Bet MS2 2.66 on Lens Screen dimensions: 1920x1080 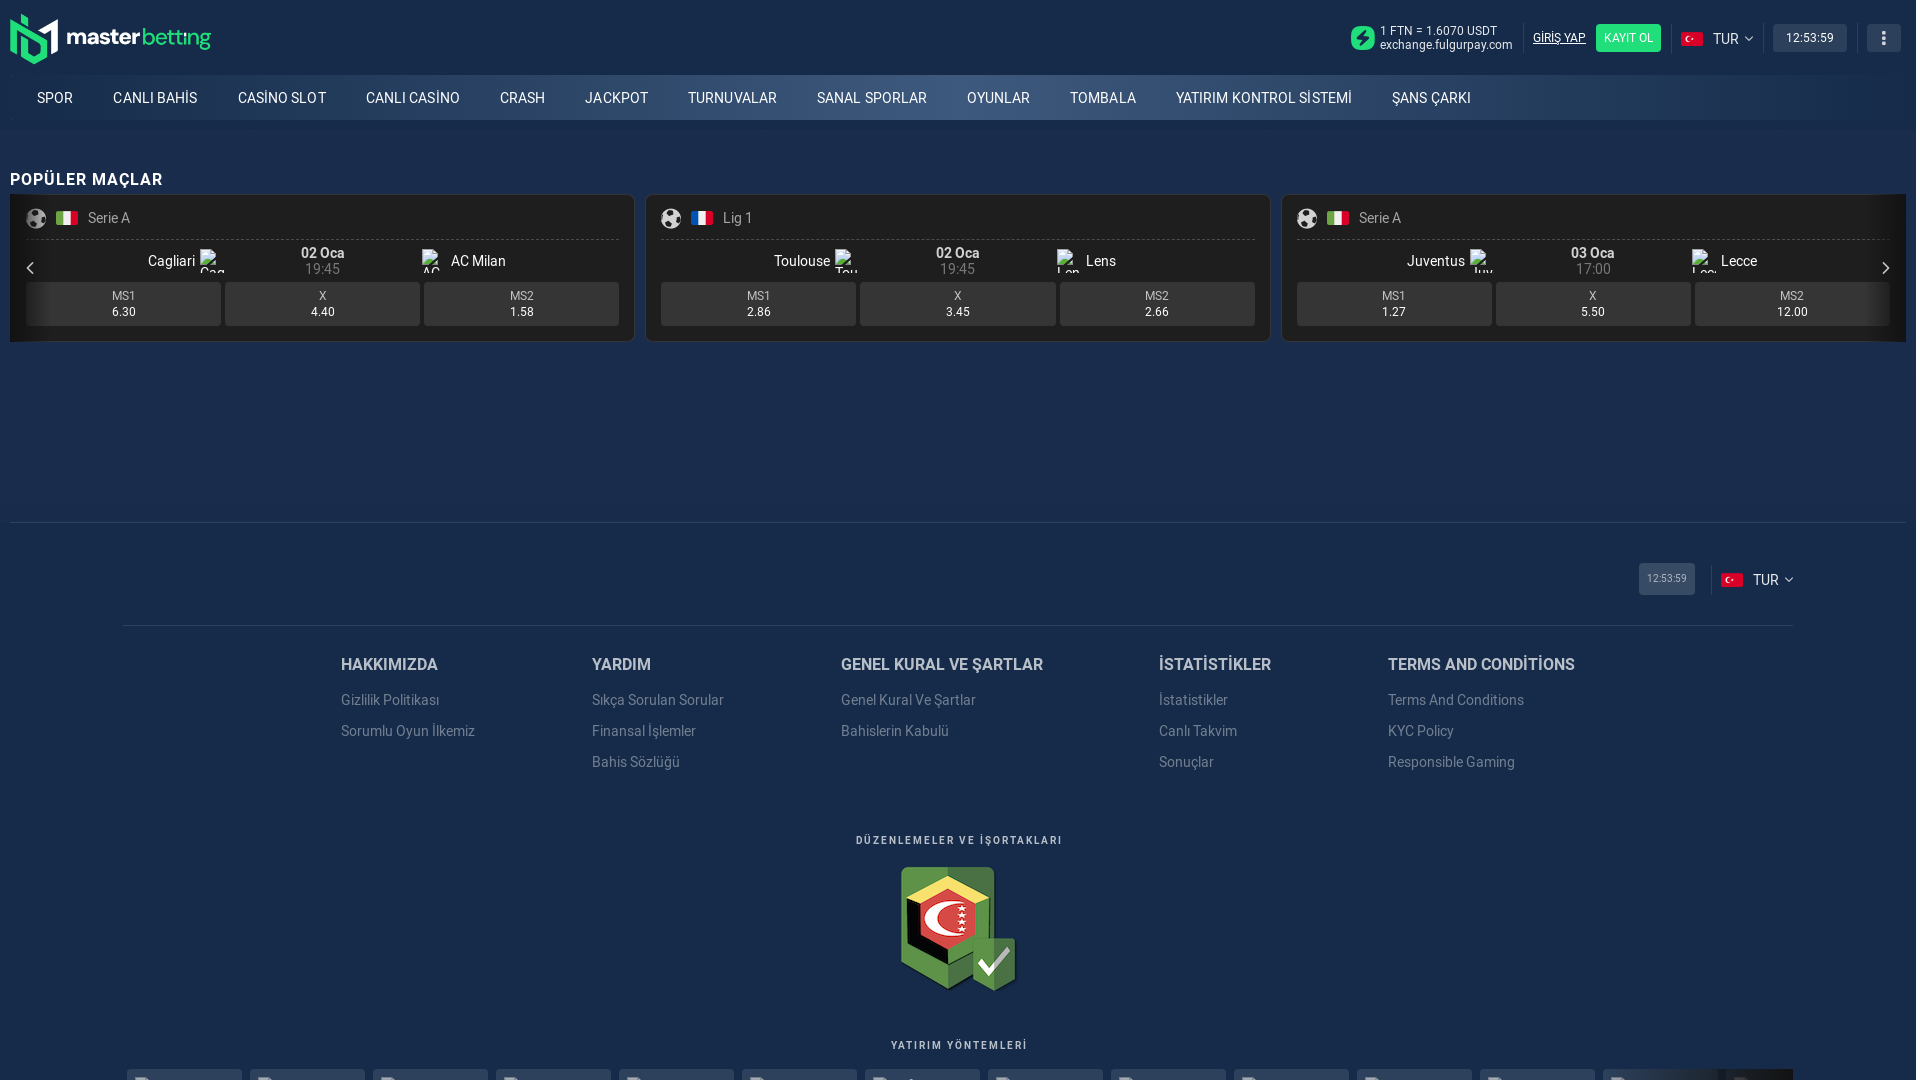coord(1157,304)
